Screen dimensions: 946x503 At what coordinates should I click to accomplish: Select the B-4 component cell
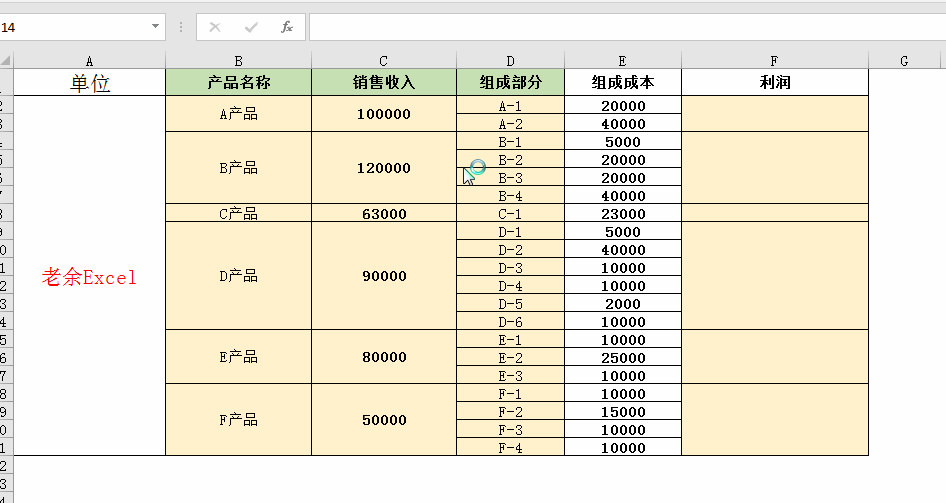(x=510, y=195)
